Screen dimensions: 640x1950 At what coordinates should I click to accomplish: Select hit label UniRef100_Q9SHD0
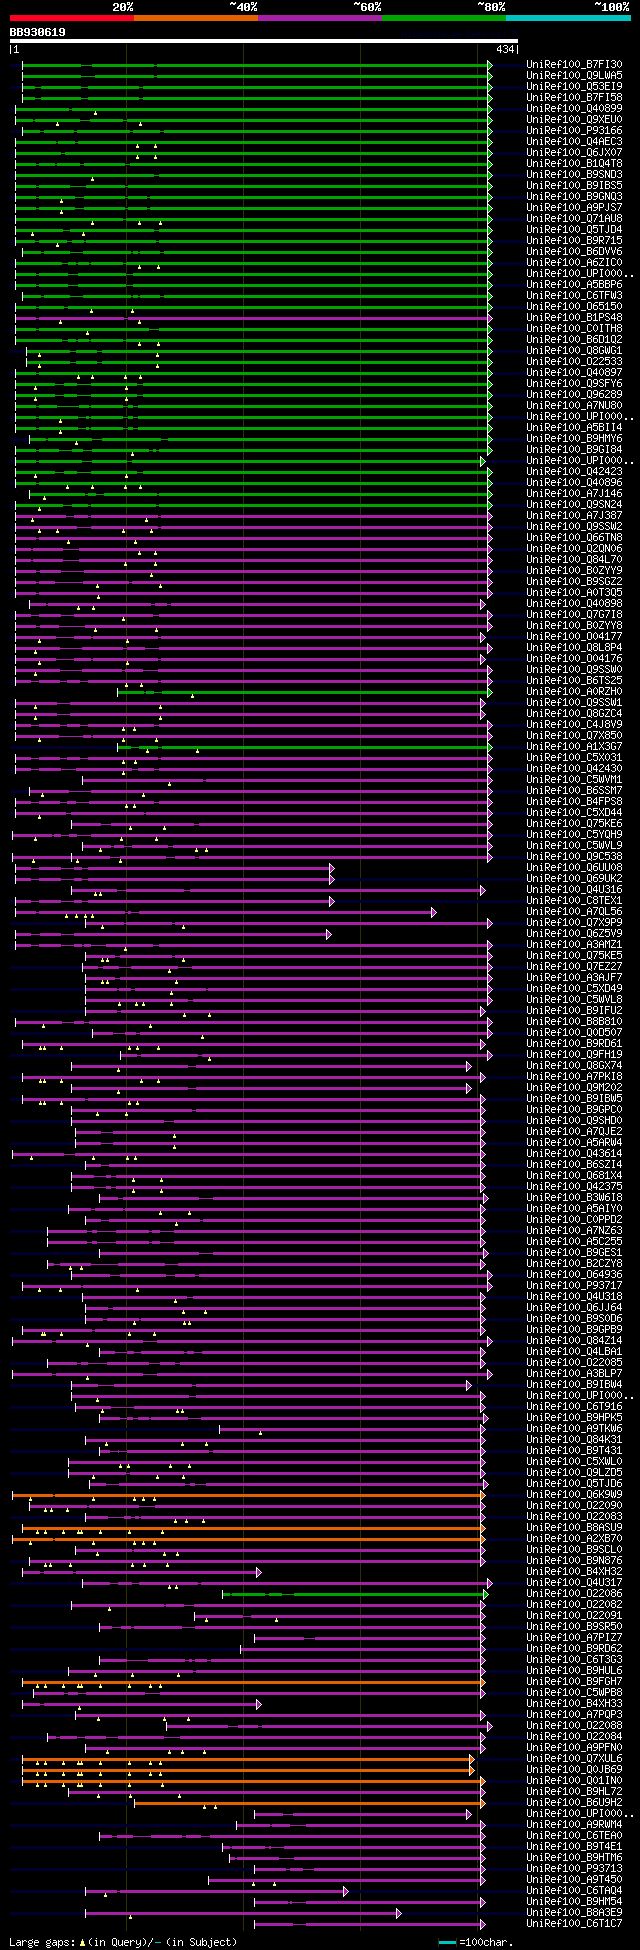(x=574, y=1120)
